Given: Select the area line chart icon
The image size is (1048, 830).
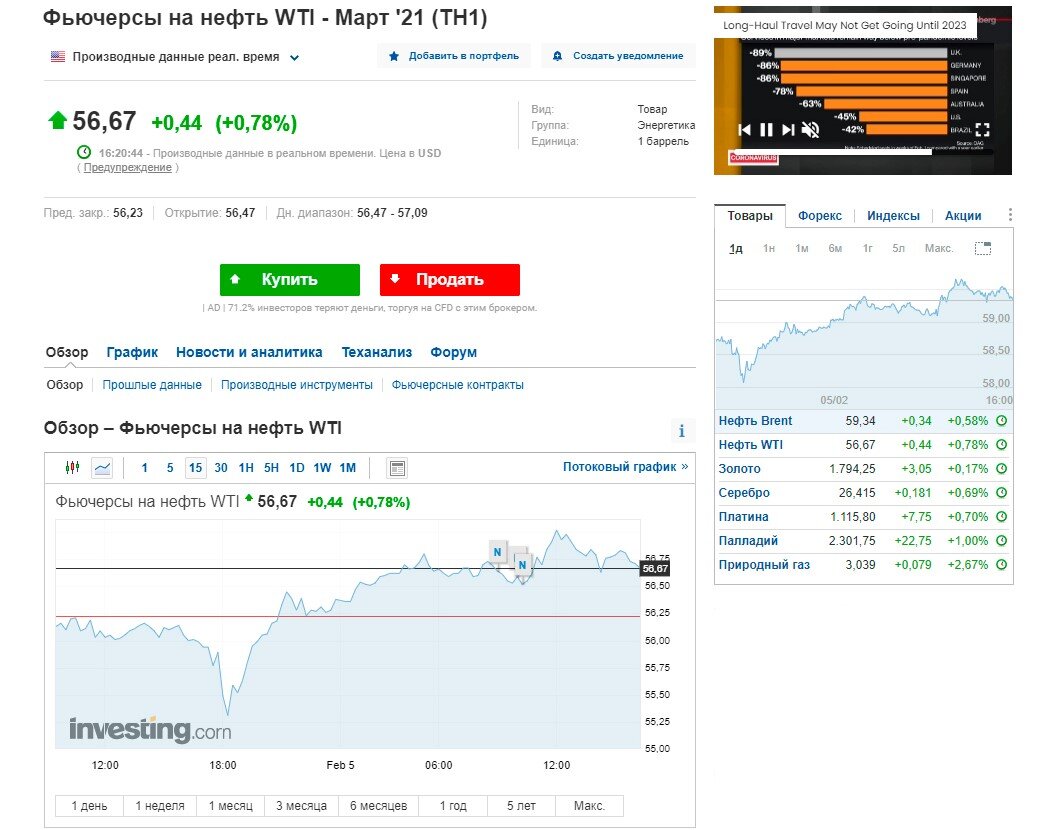Looking at the screenshot, I should (102, 468).
